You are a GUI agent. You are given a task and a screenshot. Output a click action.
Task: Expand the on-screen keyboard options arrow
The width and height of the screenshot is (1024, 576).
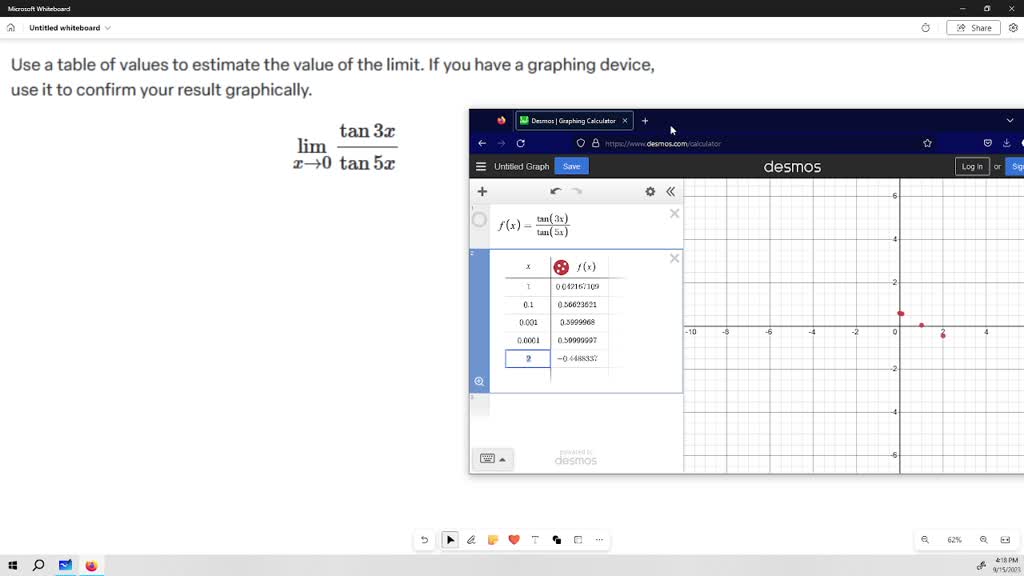(x=504, y=459)
